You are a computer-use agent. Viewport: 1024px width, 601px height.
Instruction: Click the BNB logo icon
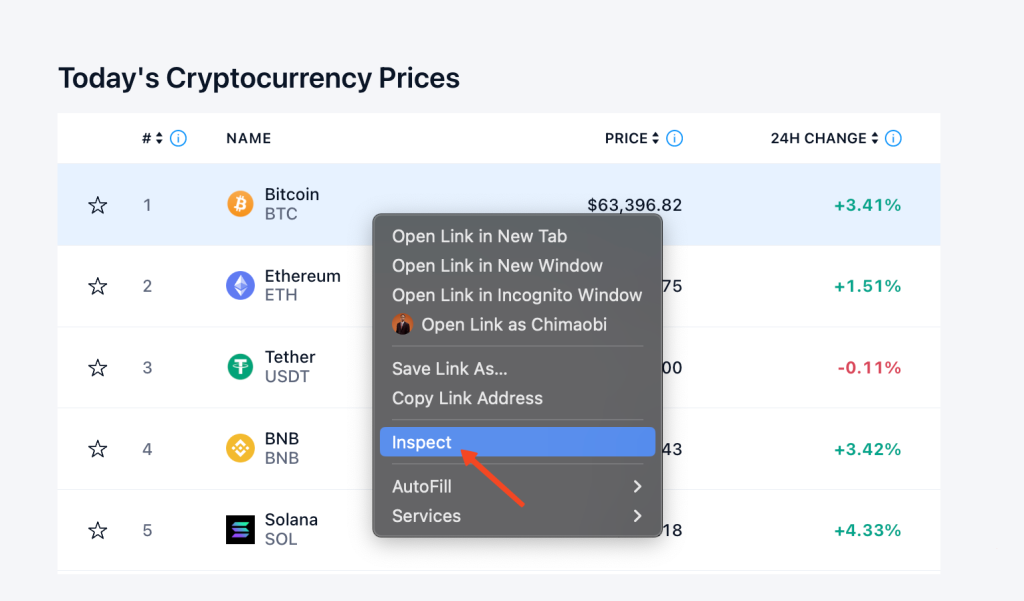[240, 448]
